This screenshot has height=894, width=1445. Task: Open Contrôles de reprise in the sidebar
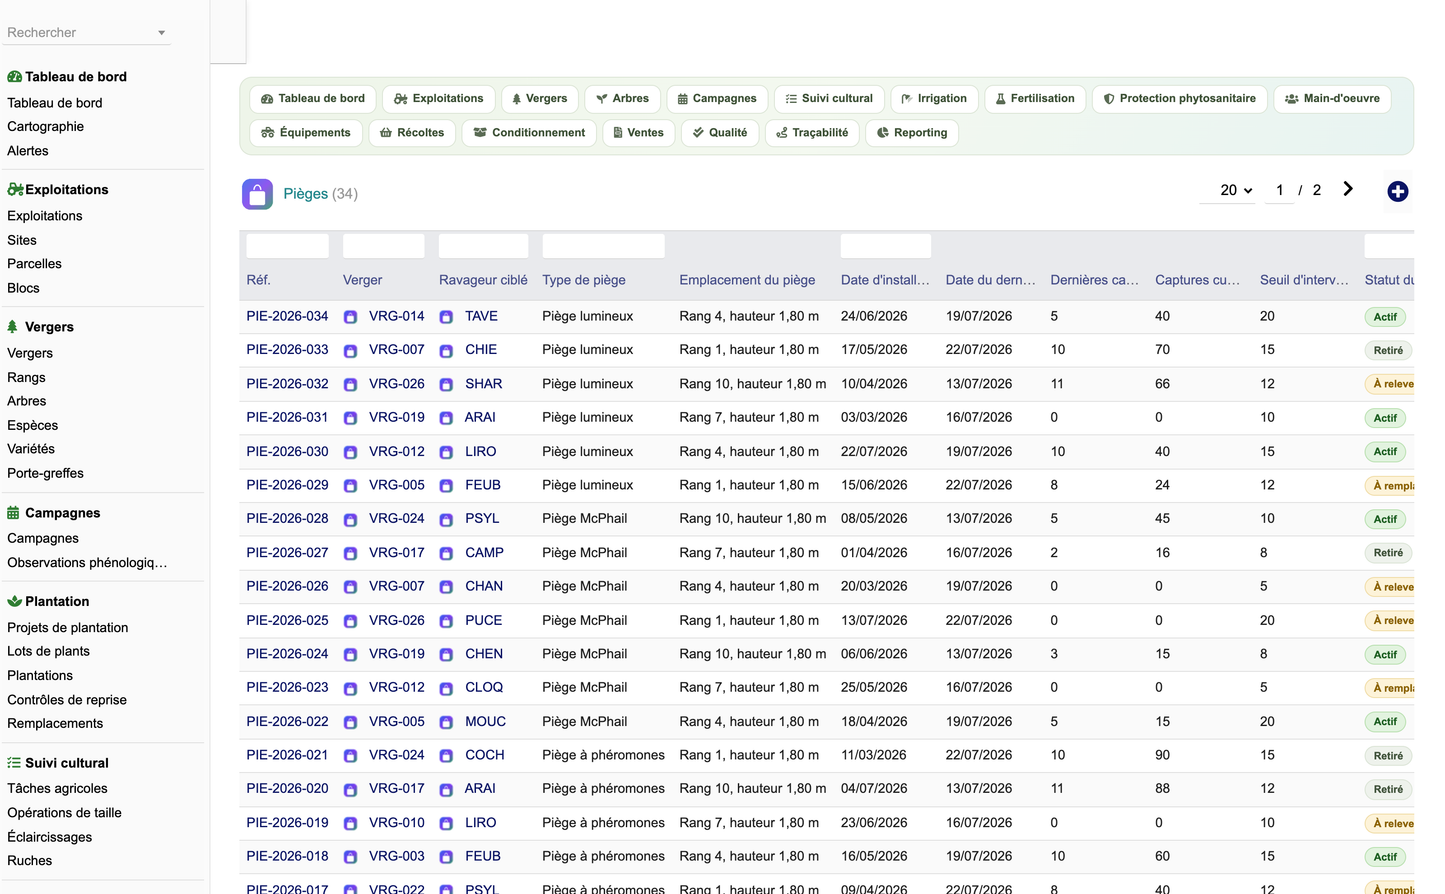pos(67,700)
